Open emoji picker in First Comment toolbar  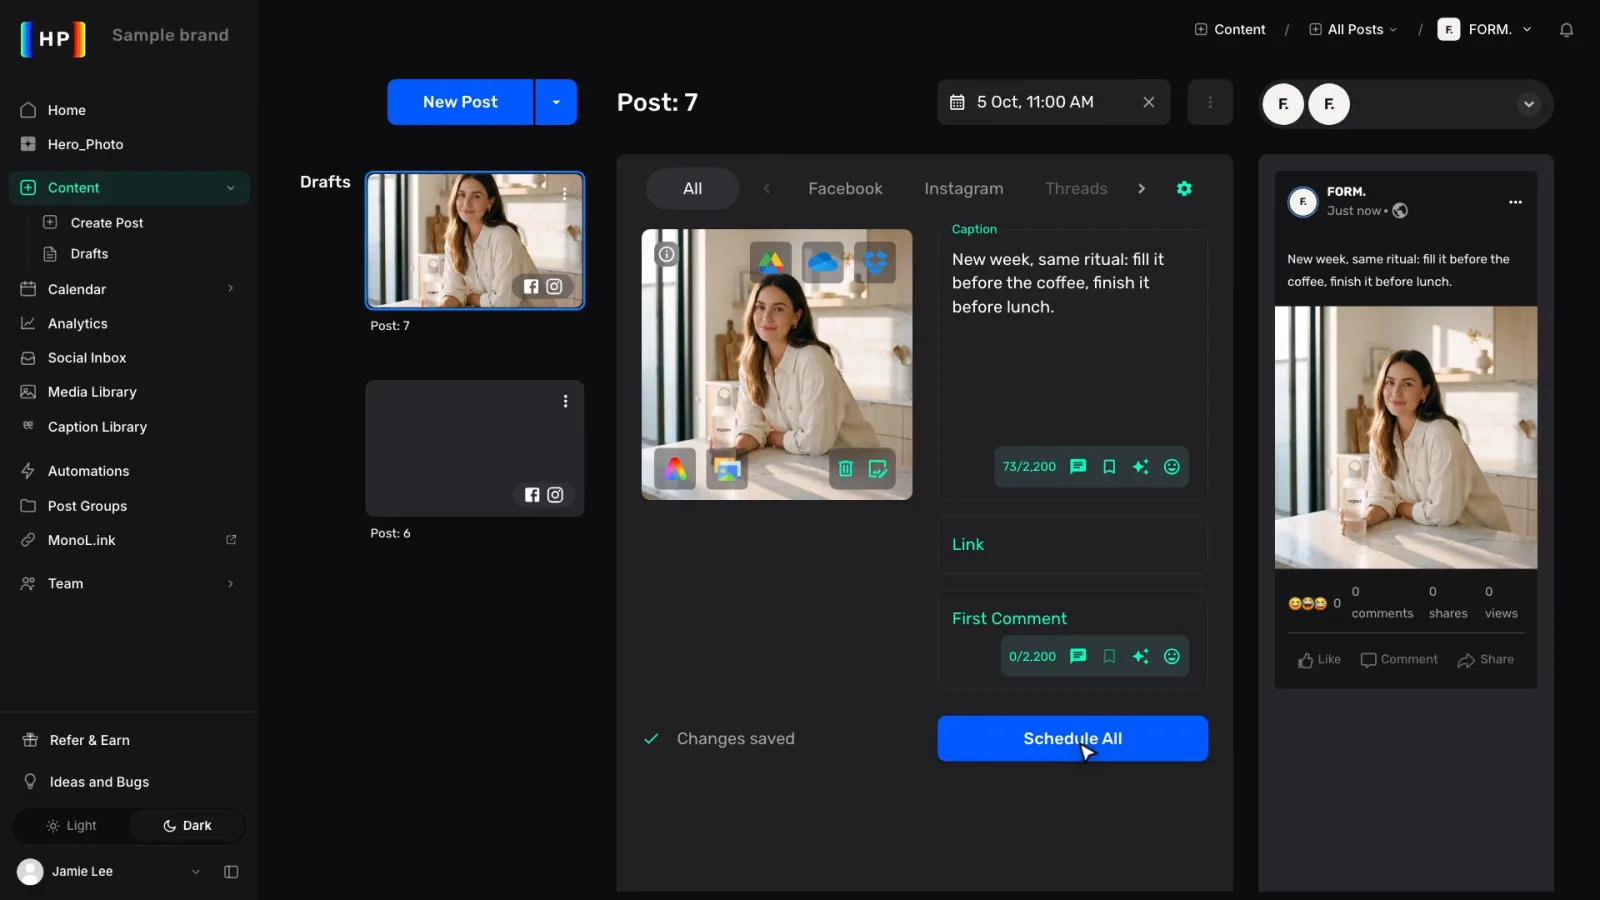1172,656
